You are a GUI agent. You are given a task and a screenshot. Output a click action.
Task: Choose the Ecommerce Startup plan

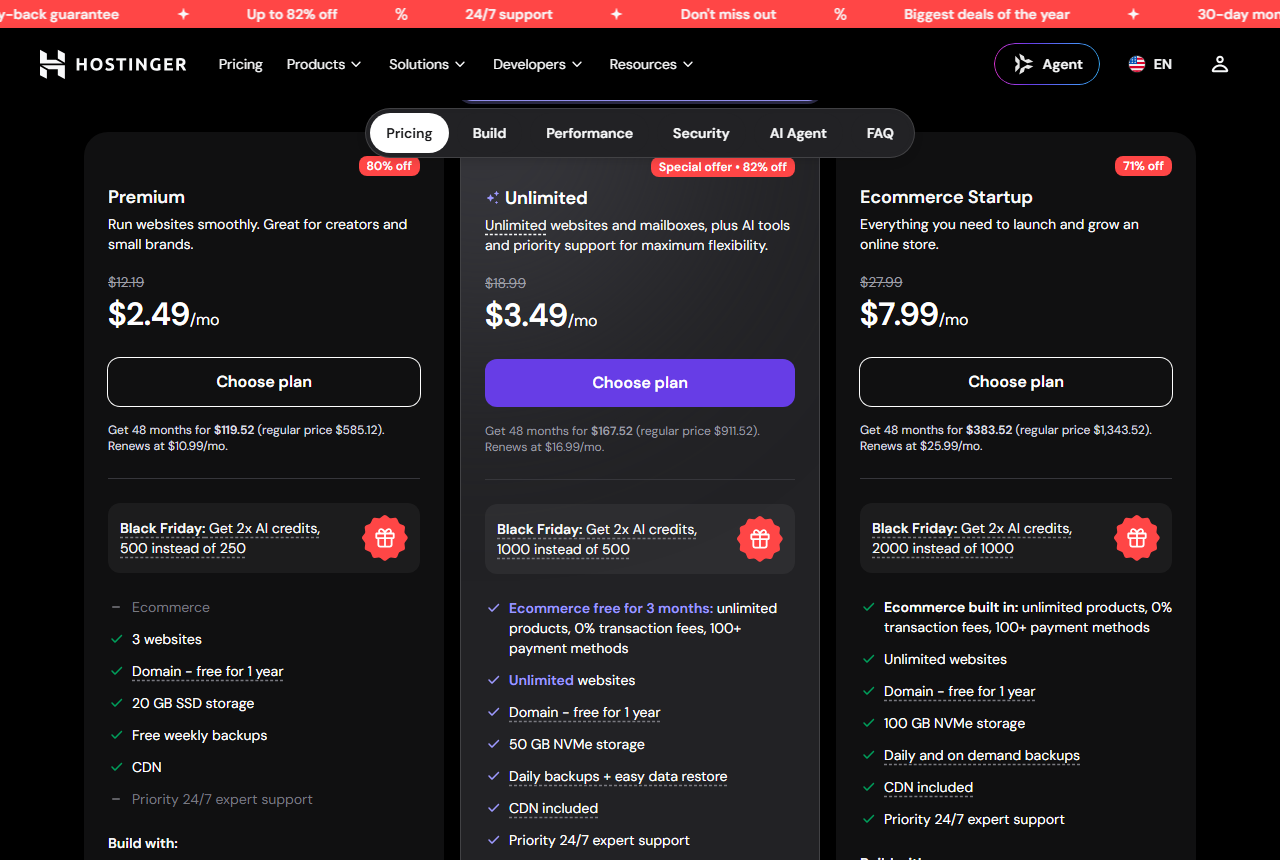1016,382
